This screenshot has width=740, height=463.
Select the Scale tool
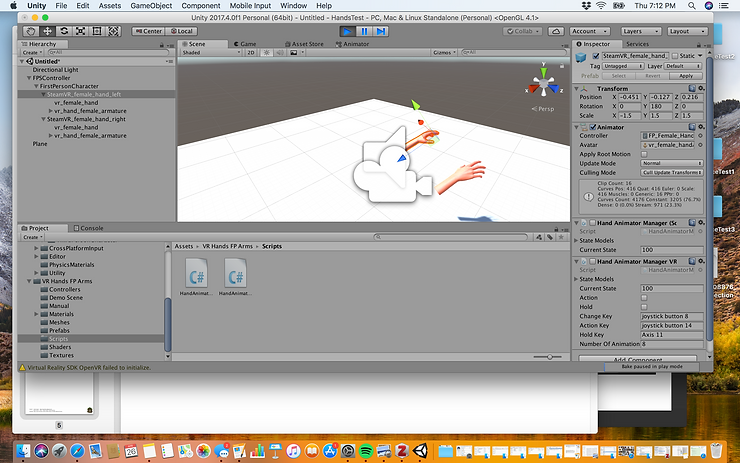point(80,31)
